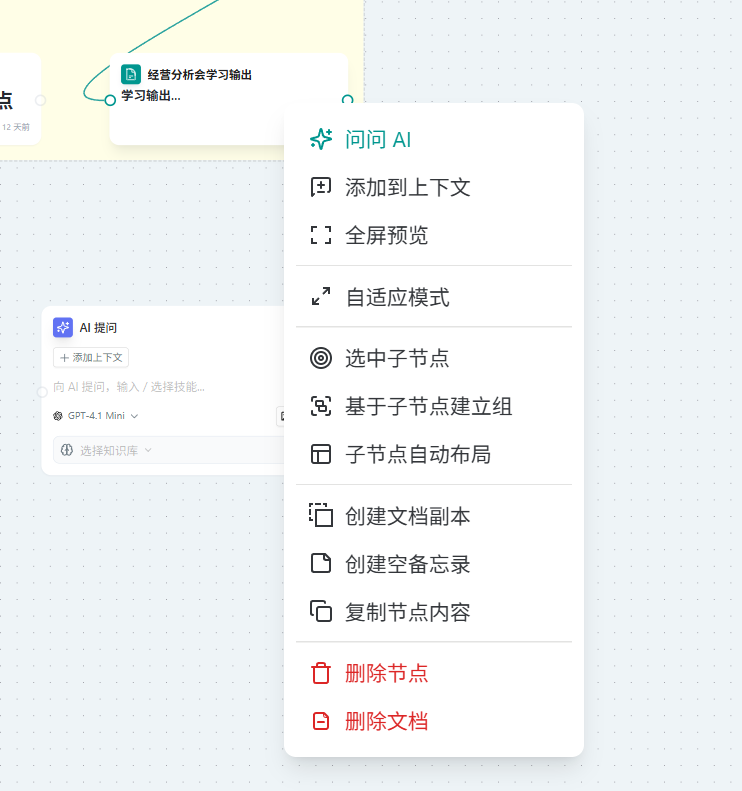Choose 问问 AI from the context menu
This screenshot has height=791, width=742.
click(434, 140)
